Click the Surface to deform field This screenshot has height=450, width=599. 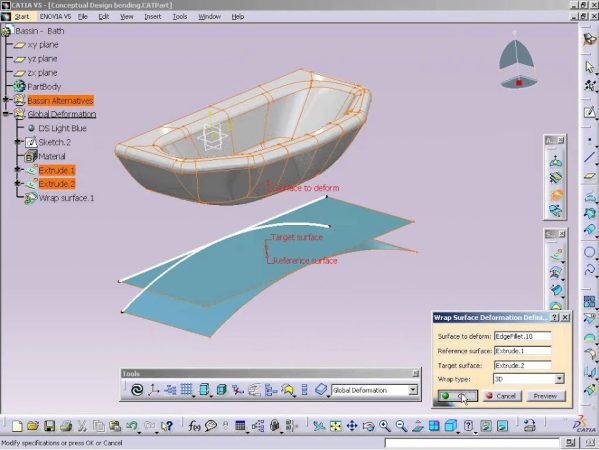pos(523,336)
